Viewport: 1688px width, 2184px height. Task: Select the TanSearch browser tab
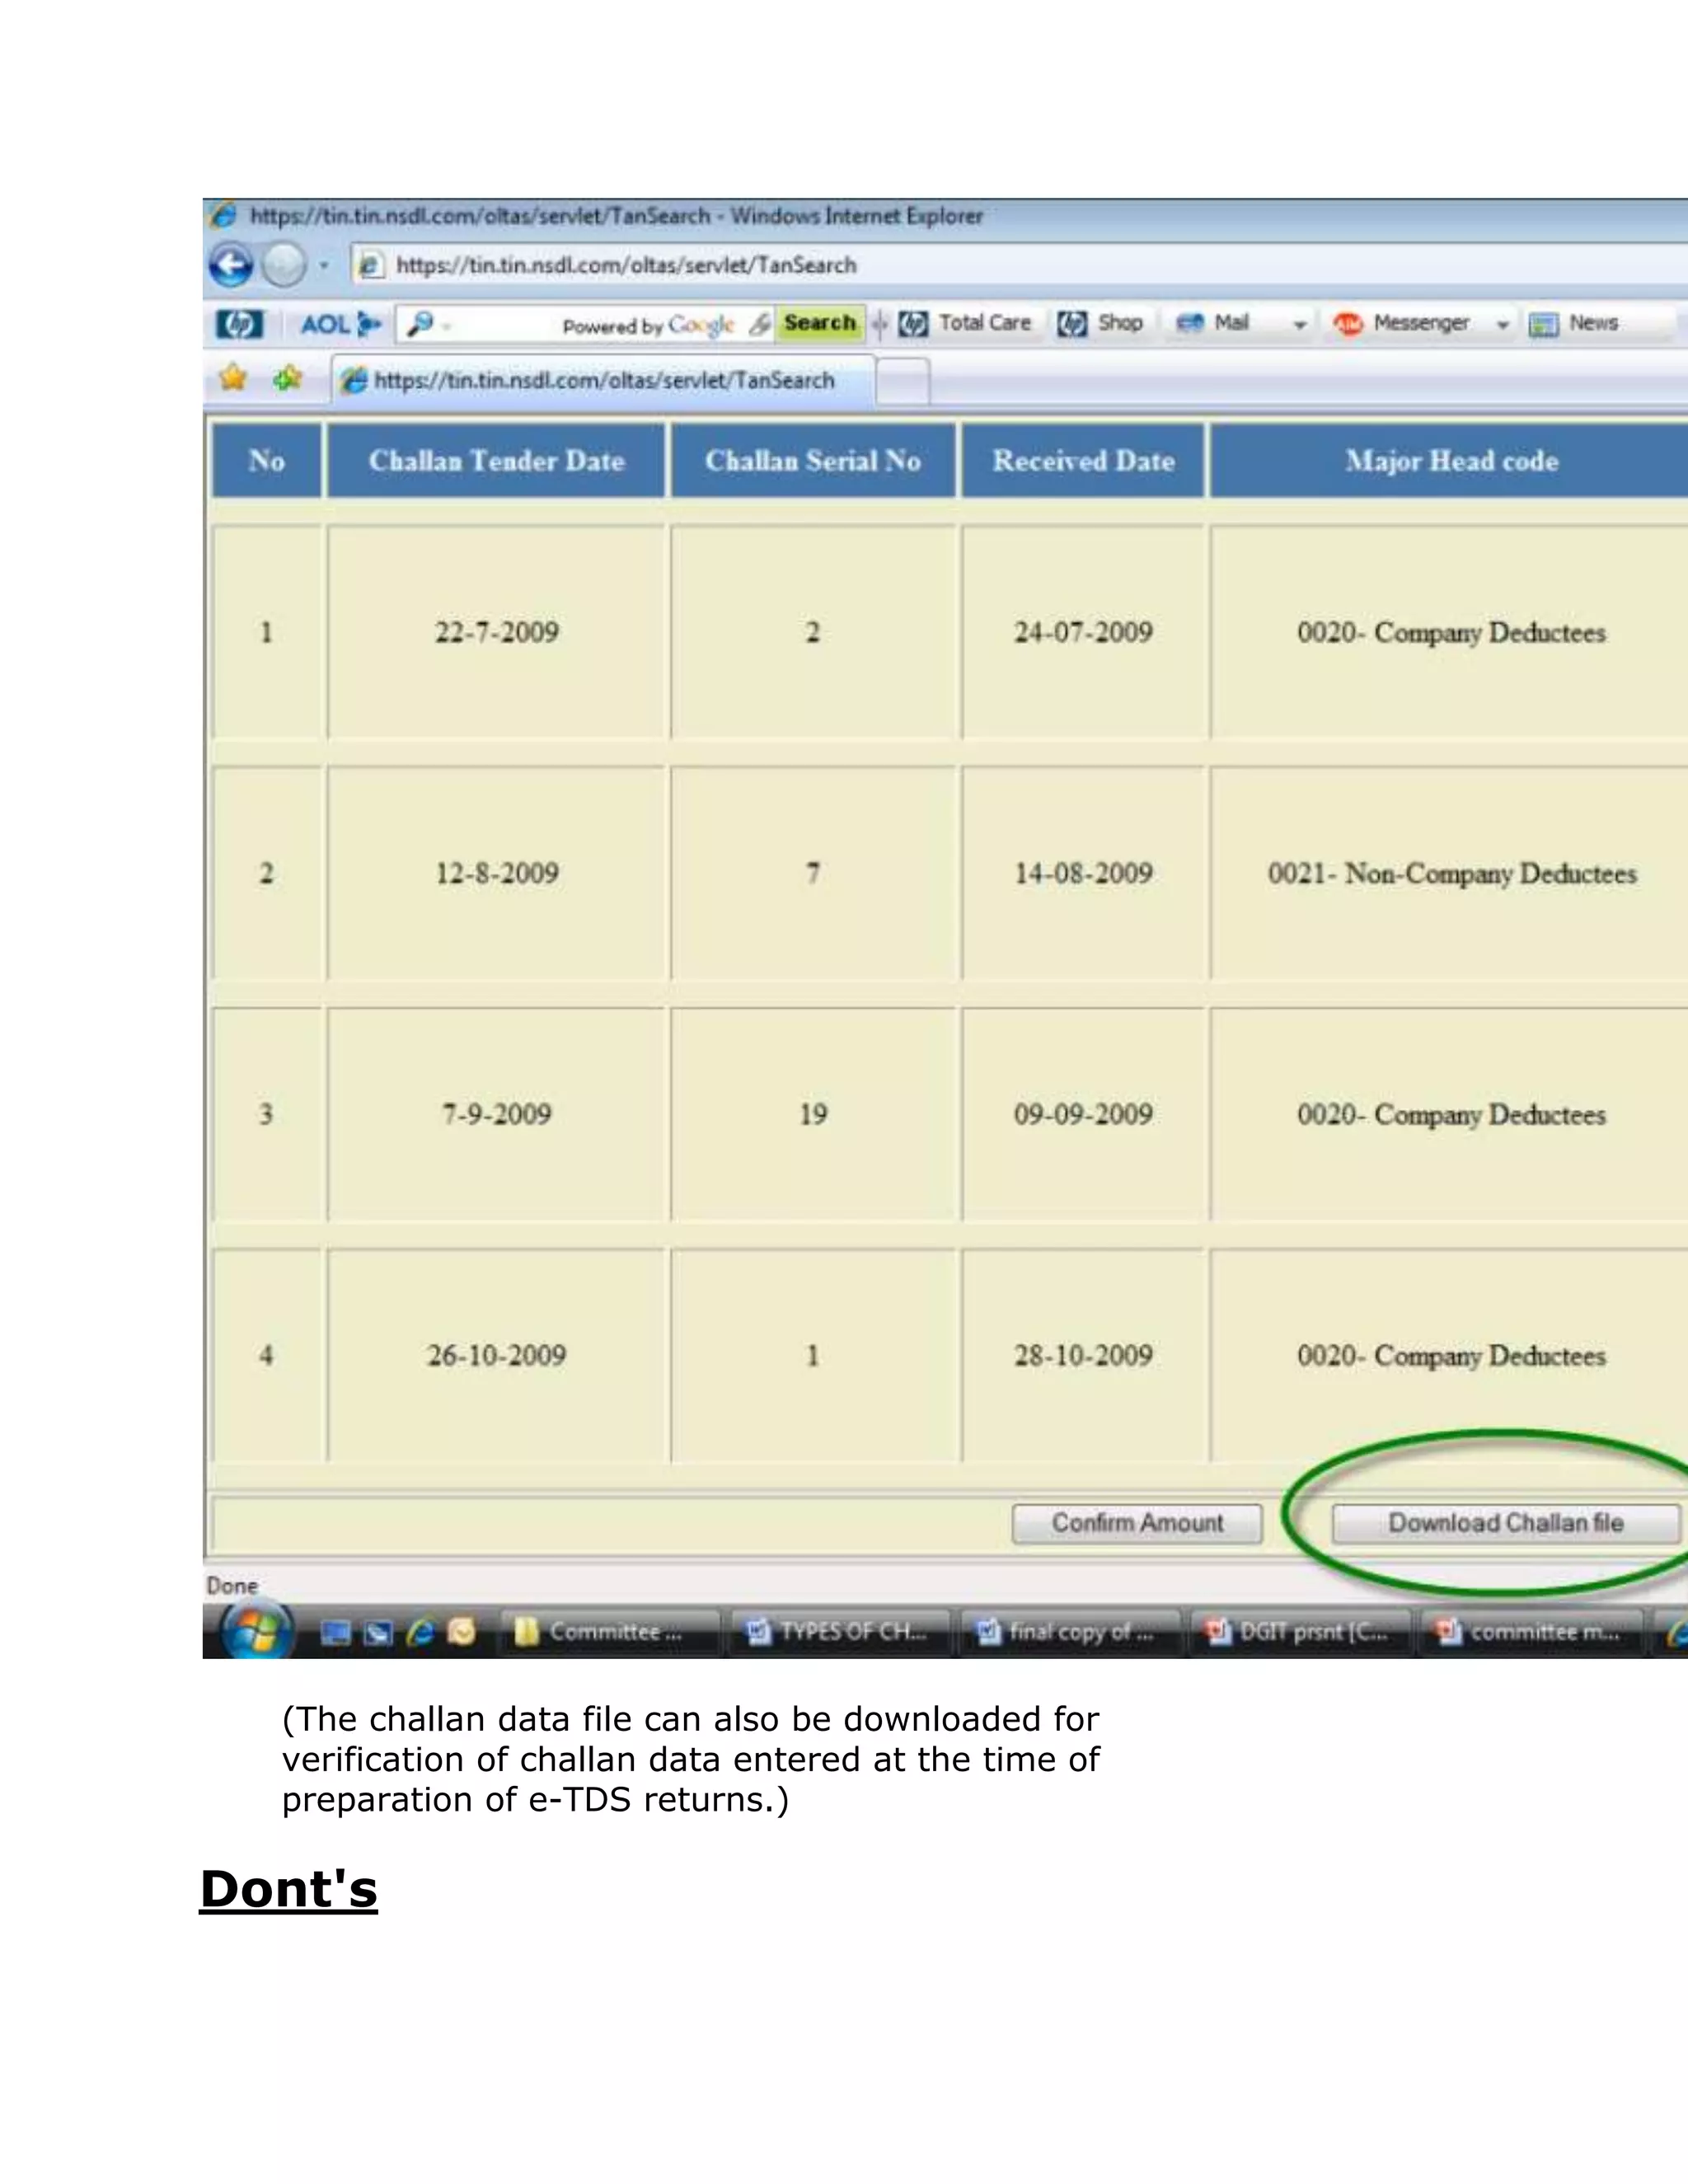[x=602, y=380]
